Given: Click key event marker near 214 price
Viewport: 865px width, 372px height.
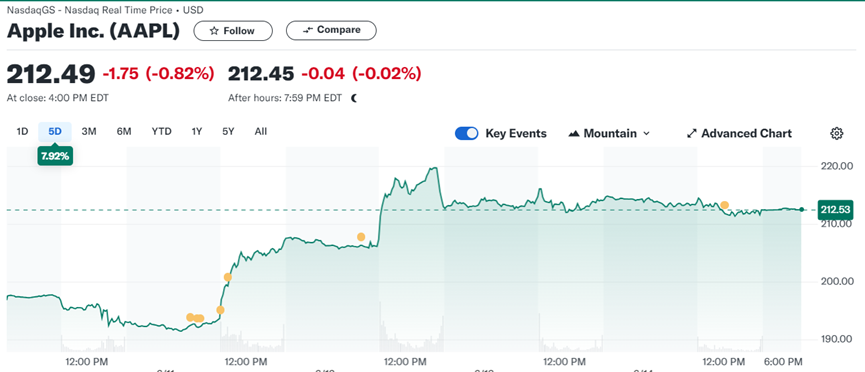Looking at the screenshot, I should click(724, 205).
